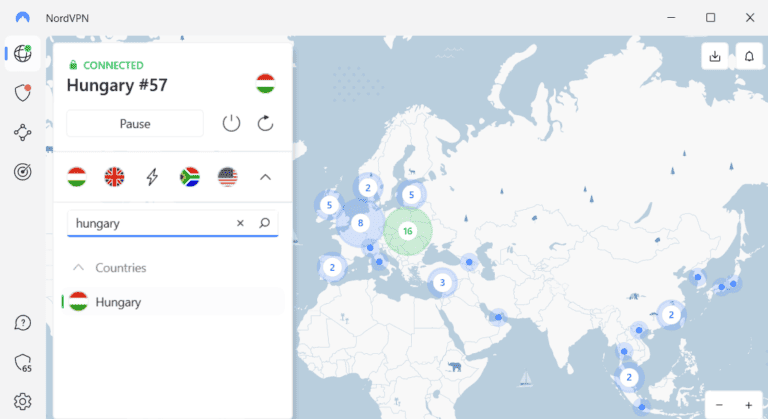Collapse the Countries section

[x=77, y=268]
